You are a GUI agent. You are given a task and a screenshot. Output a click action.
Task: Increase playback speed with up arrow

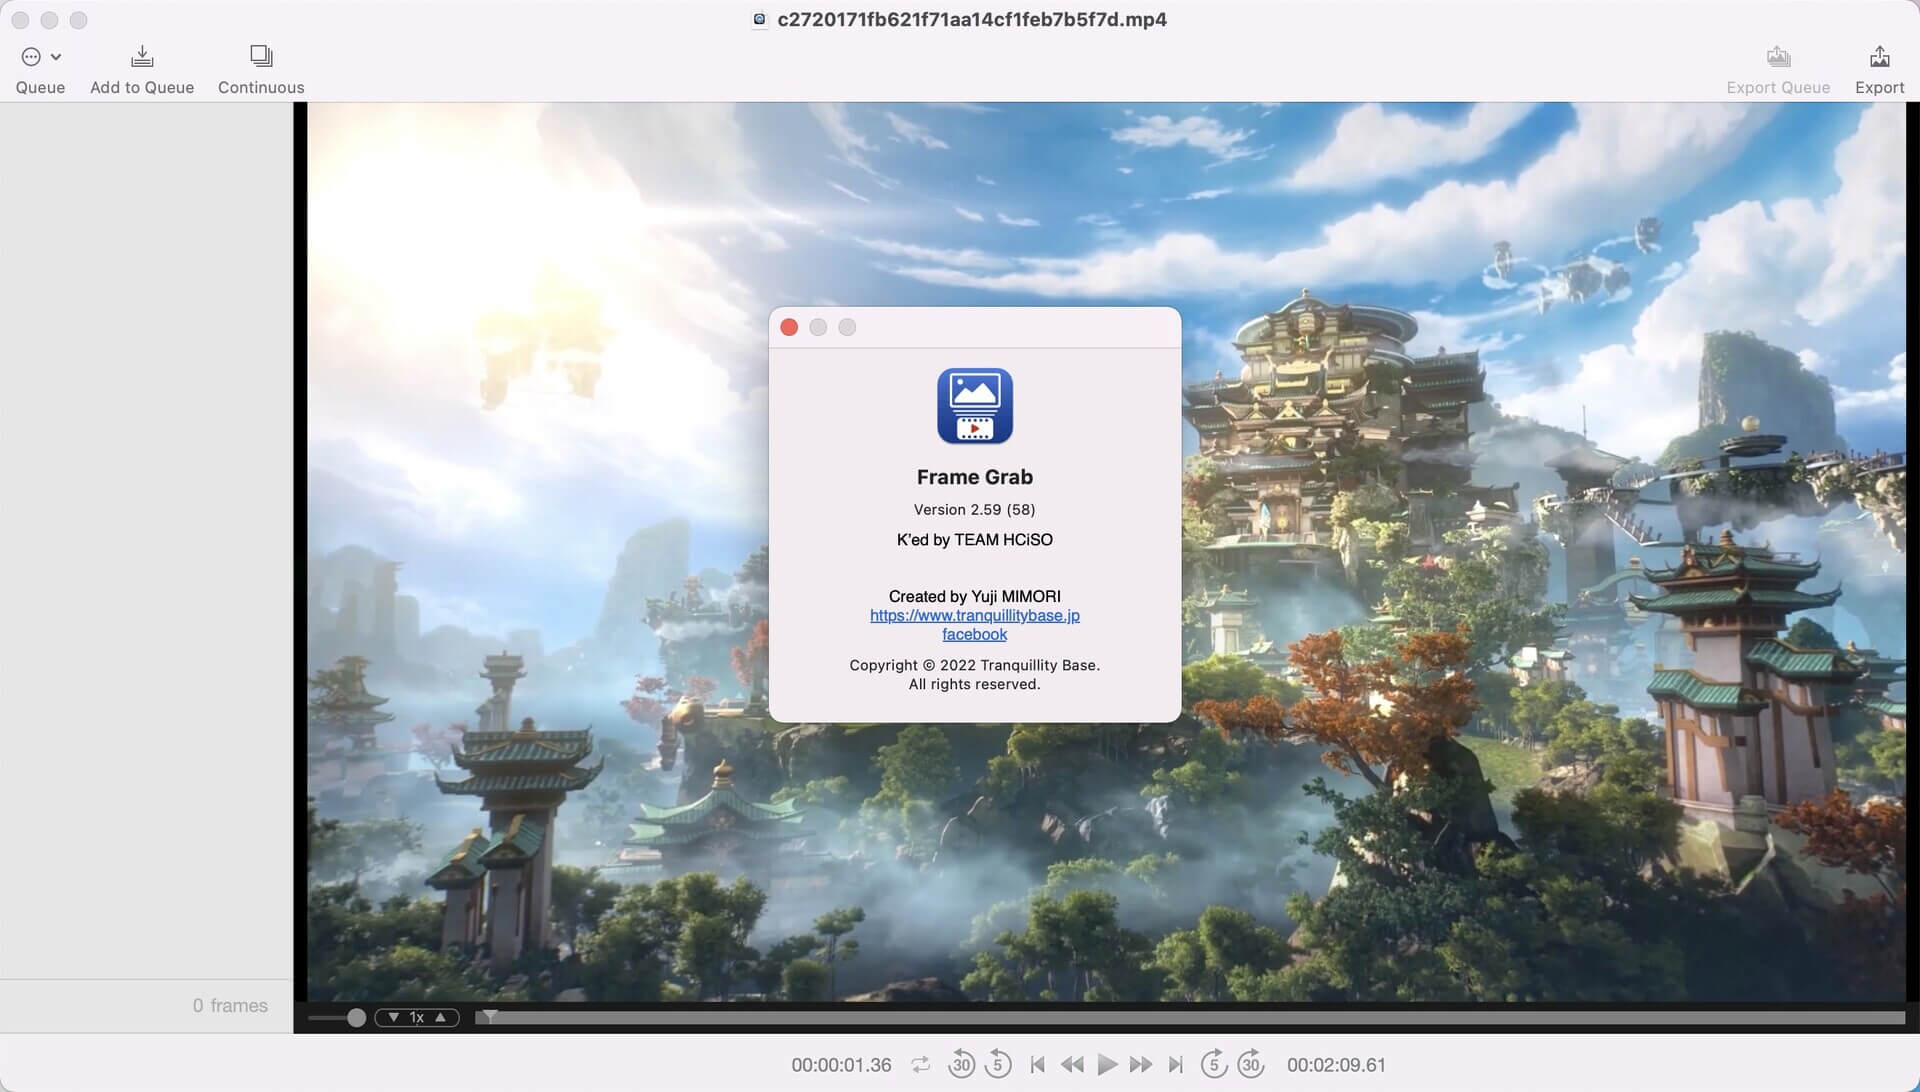tap(440, 1017)
